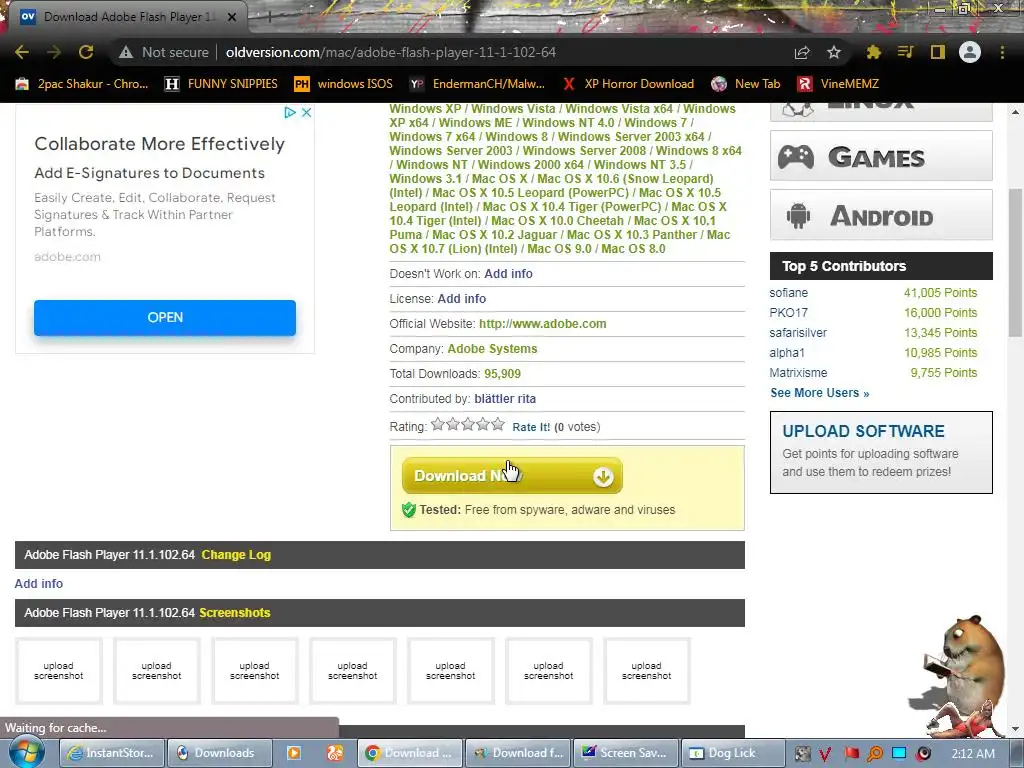Close the Download Adobe Flash Player tab
This screenshot has height=768, width=1024.
pyautogui.click(x=232, y=17)
